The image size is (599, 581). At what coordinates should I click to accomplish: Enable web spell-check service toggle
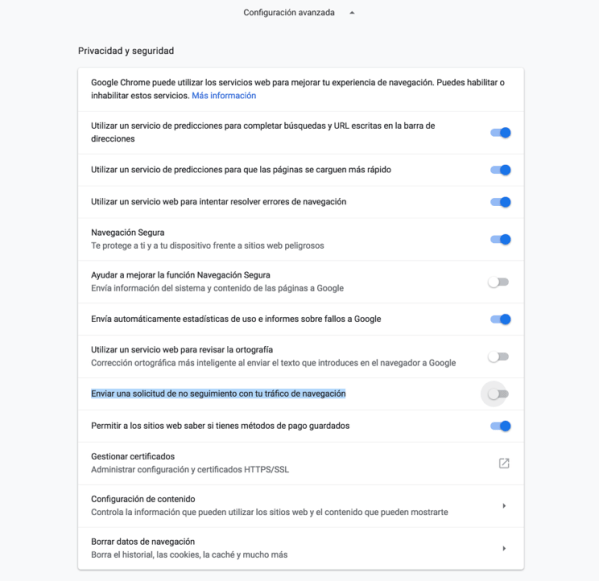click(x=499, y=357)
